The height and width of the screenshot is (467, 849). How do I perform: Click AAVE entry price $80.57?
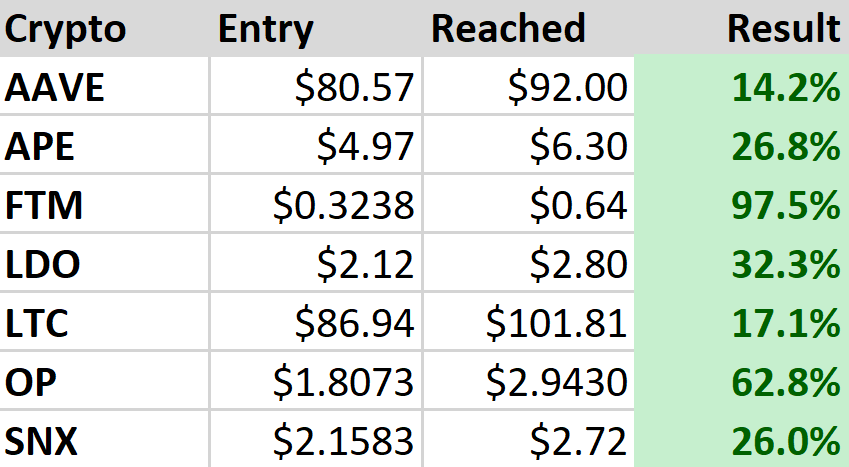355,88
